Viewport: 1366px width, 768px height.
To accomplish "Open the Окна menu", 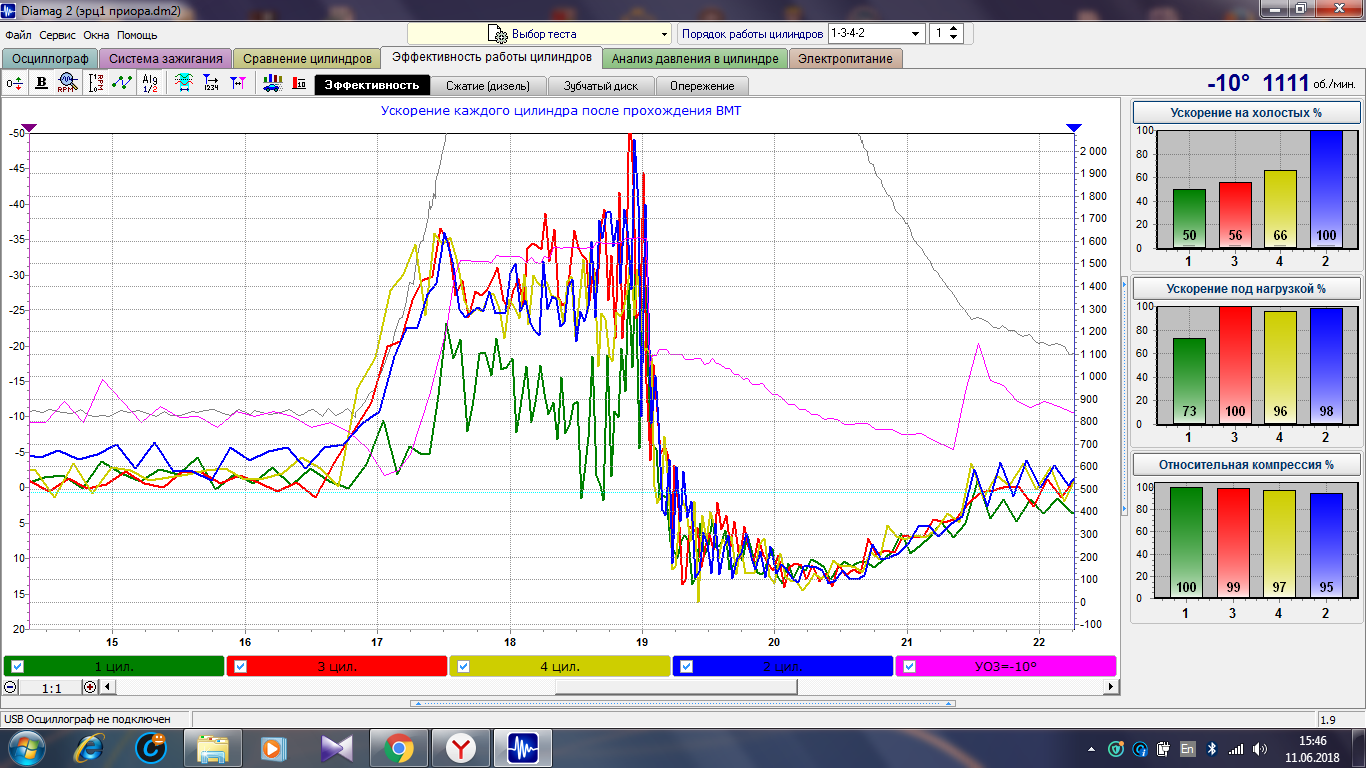I will click(x=97, y=35).
